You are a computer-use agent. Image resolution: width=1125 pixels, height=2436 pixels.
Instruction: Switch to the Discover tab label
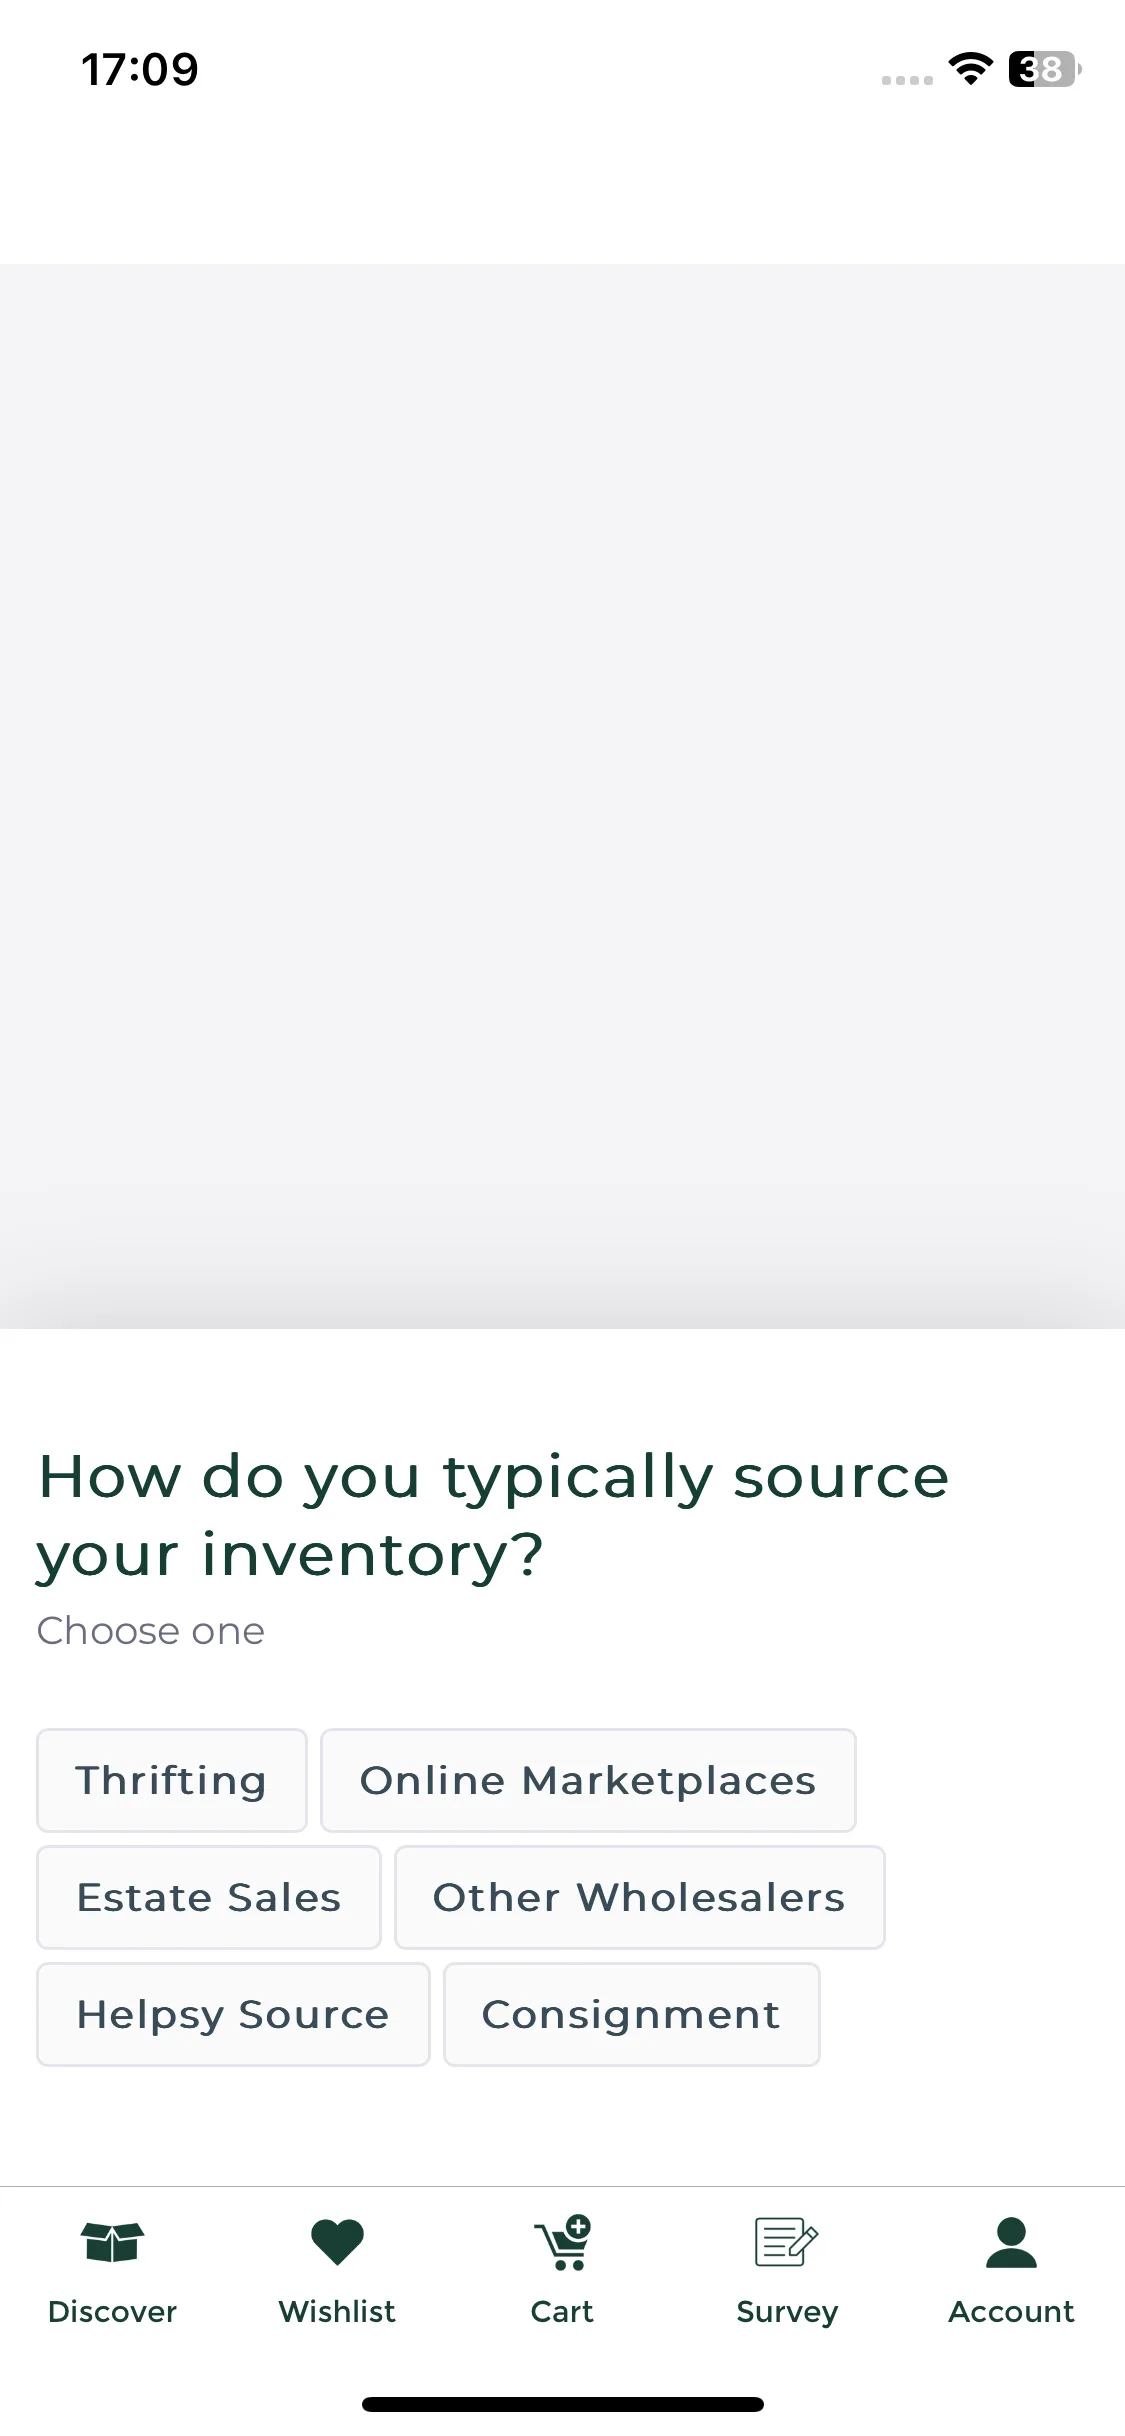(x=113, y=2312)
